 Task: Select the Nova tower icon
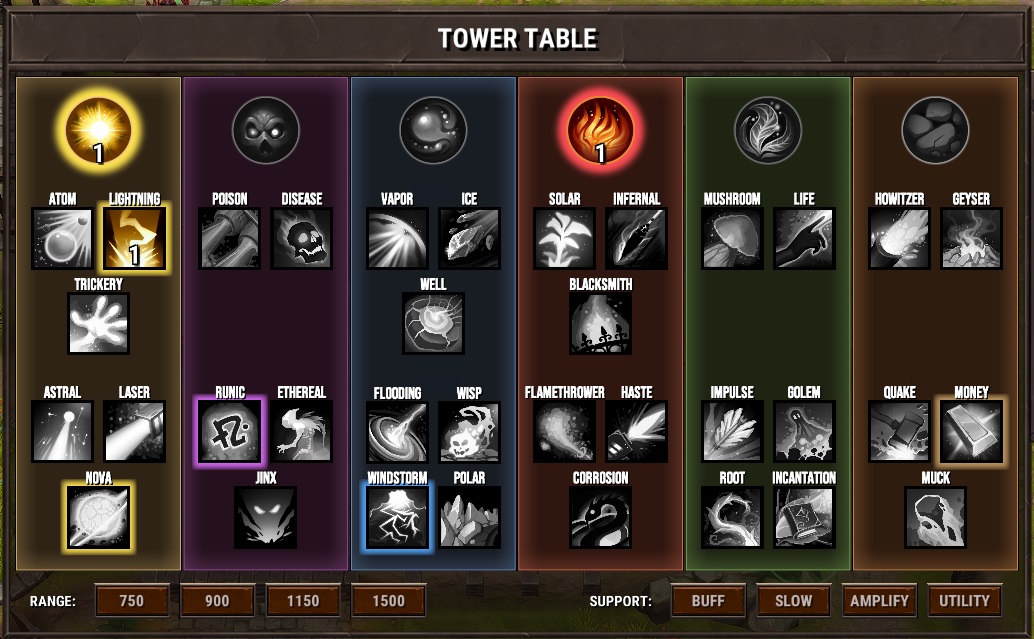98,517
